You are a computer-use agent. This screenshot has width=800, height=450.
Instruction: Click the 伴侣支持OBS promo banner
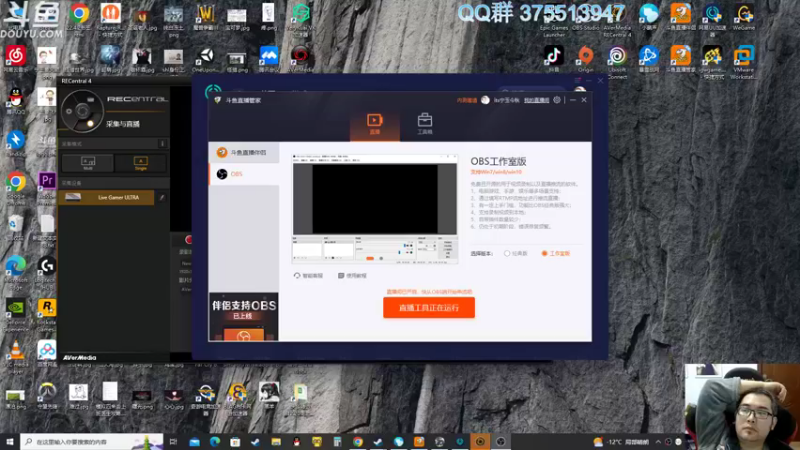click(244, 316)
